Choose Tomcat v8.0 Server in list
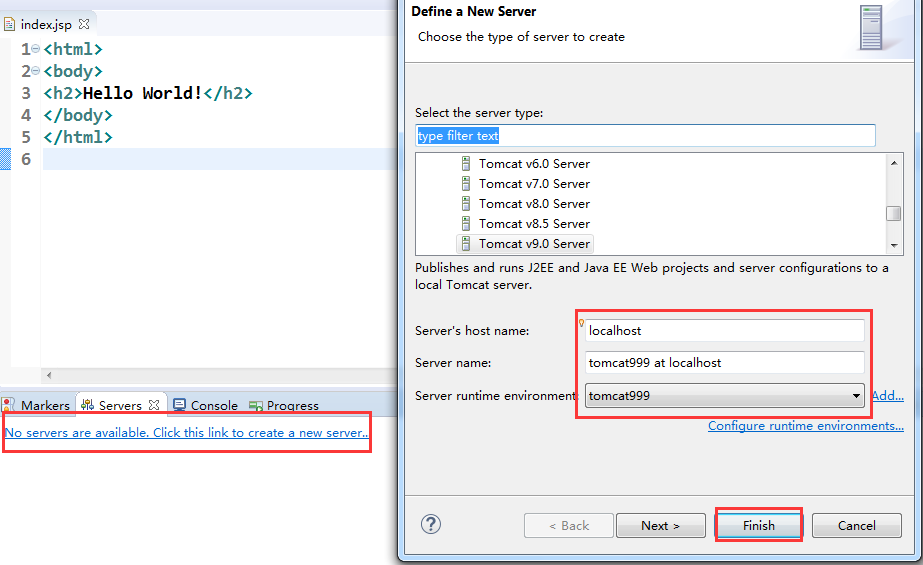This screenshot has width=923, height=565. click(534, 204)
